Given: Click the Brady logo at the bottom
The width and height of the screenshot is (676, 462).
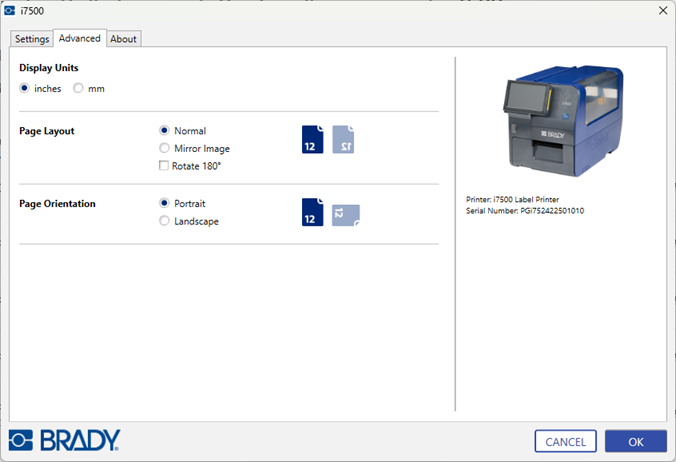Looking at the screenshot, I should tap(65, 440).
